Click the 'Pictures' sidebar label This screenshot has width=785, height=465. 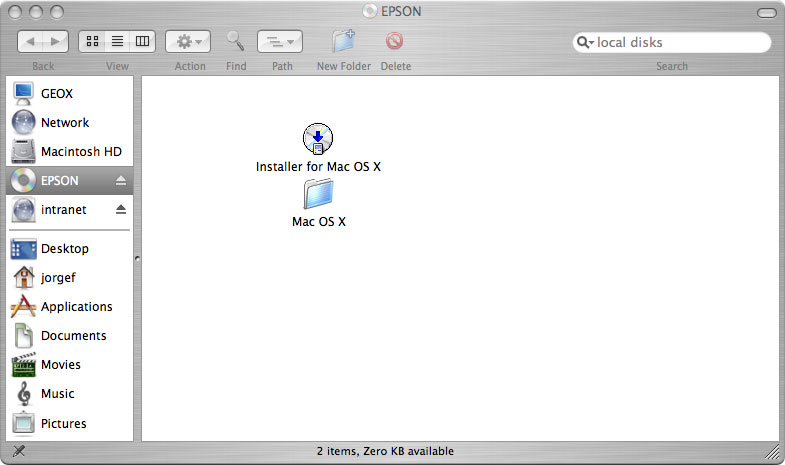pyautogui.click(x=64, y=423)
